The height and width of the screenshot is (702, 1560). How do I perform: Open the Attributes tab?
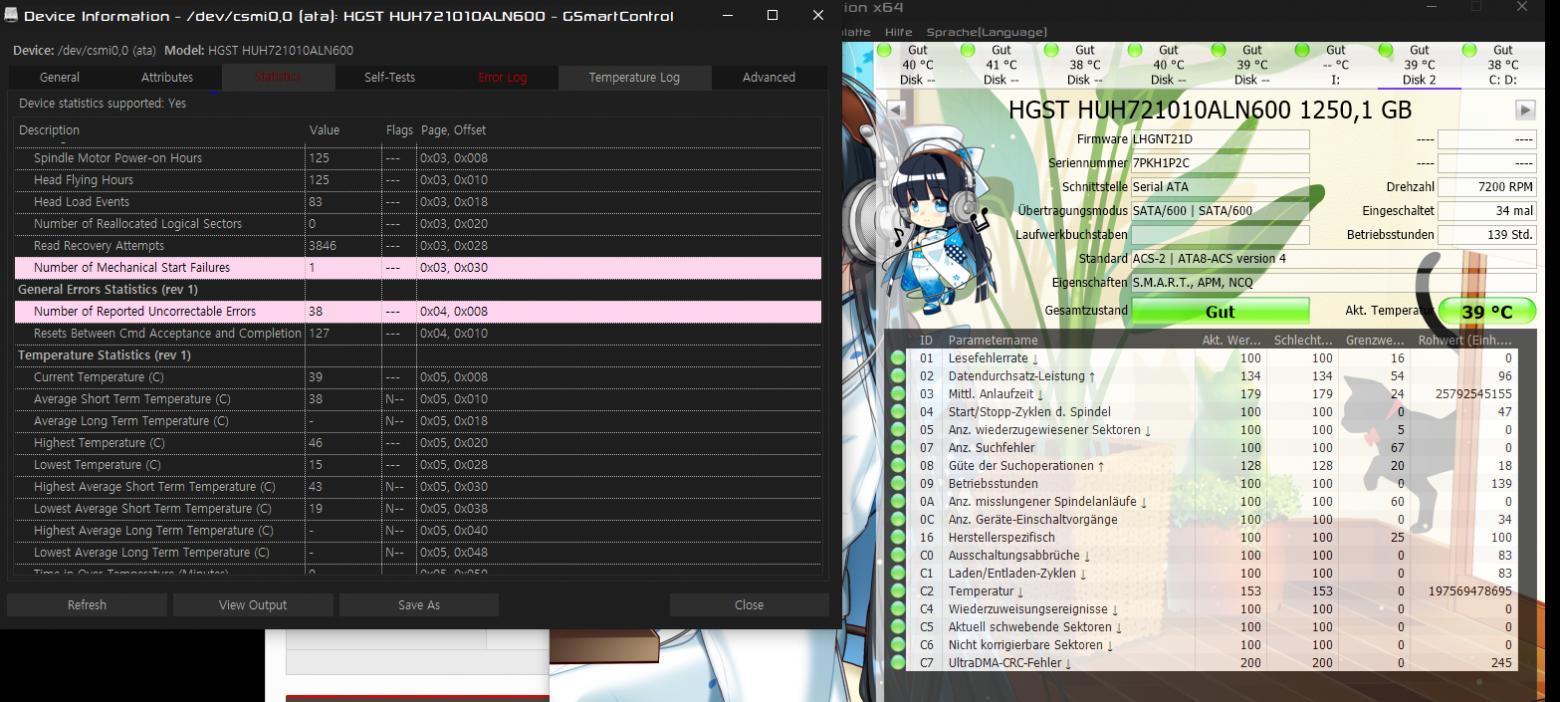pos(167,78)
